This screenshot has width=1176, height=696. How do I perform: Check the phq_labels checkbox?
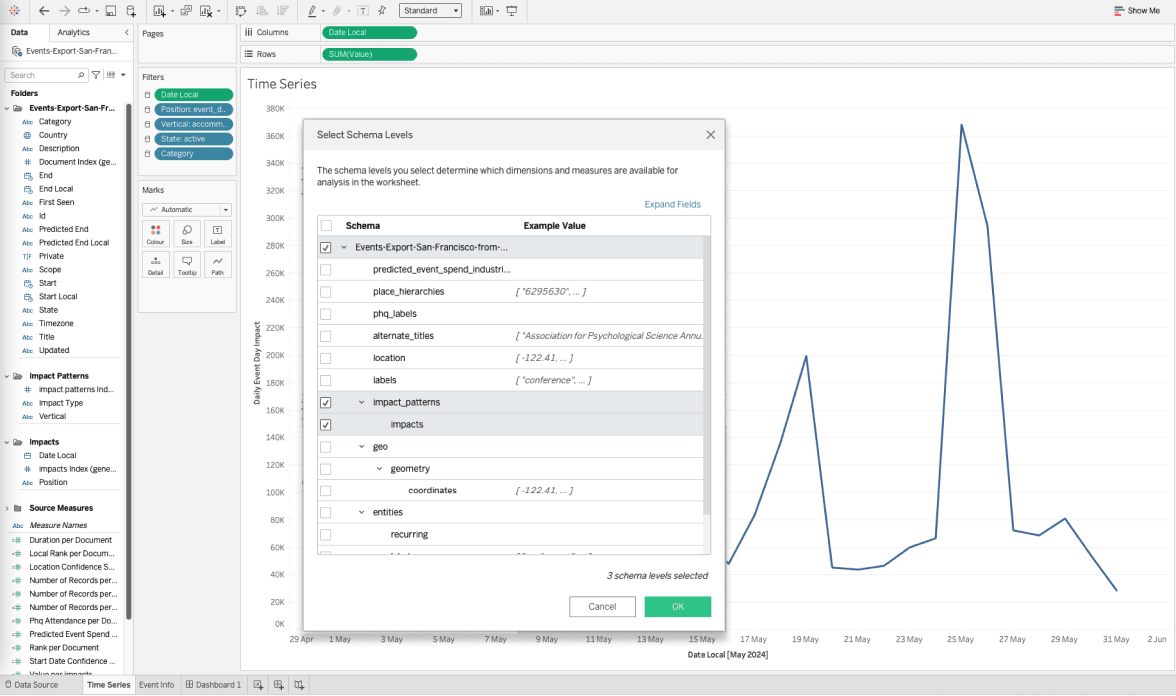click(326, 314)
